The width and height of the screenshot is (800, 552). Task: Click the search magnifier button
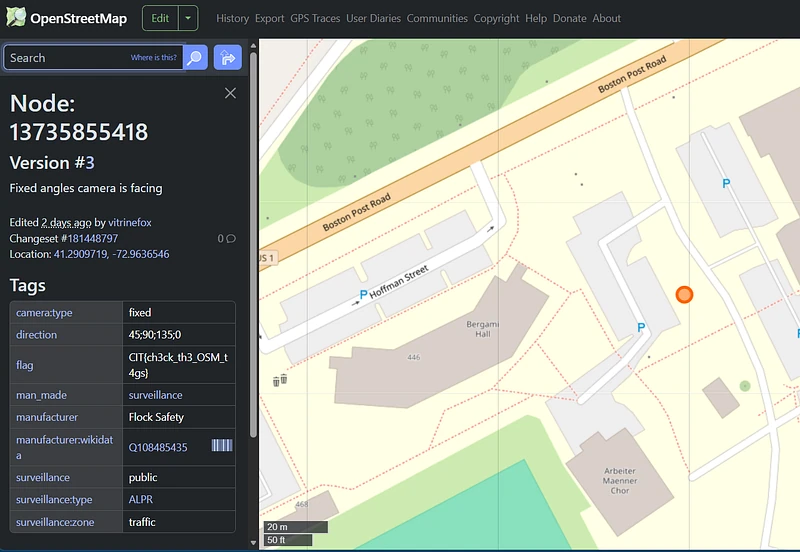pos(195,58)
